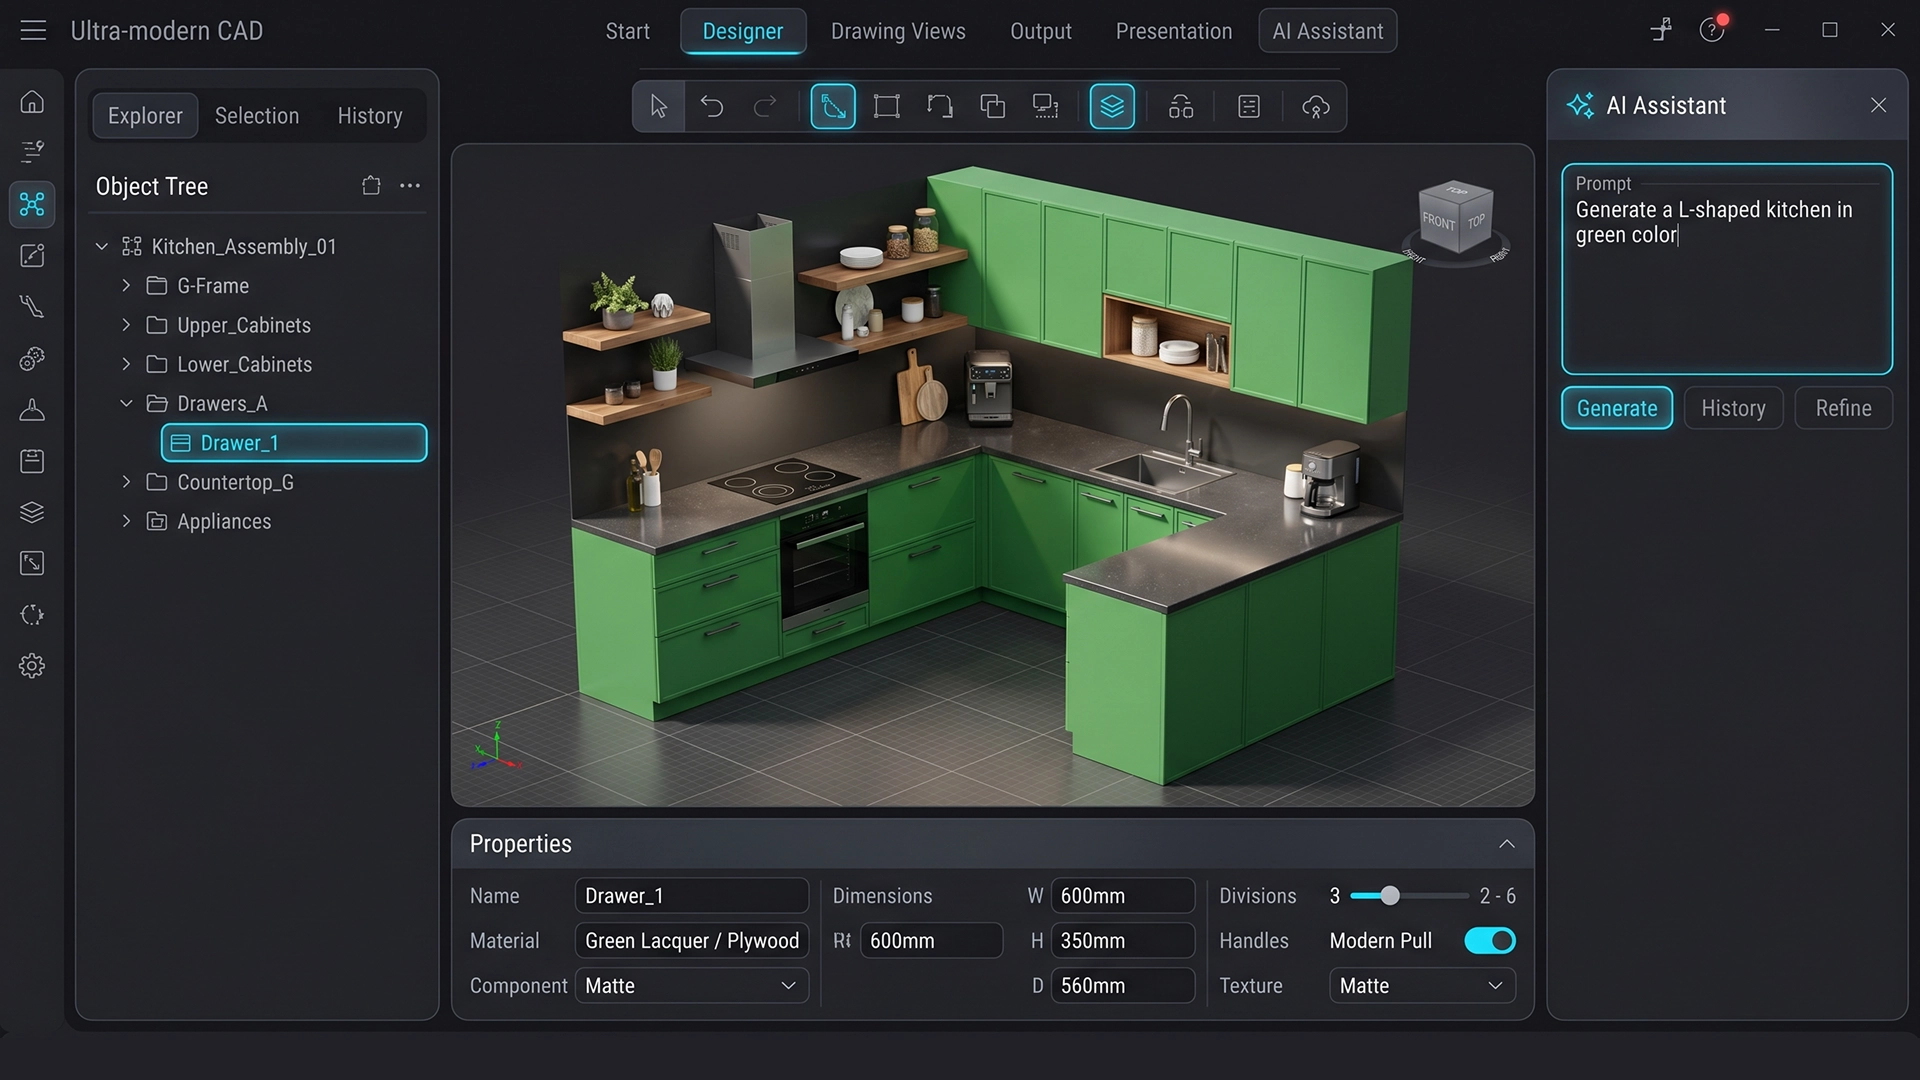
Task: Open the Selection tab in the Explorer panel
Action: click(x=257, y=115)
